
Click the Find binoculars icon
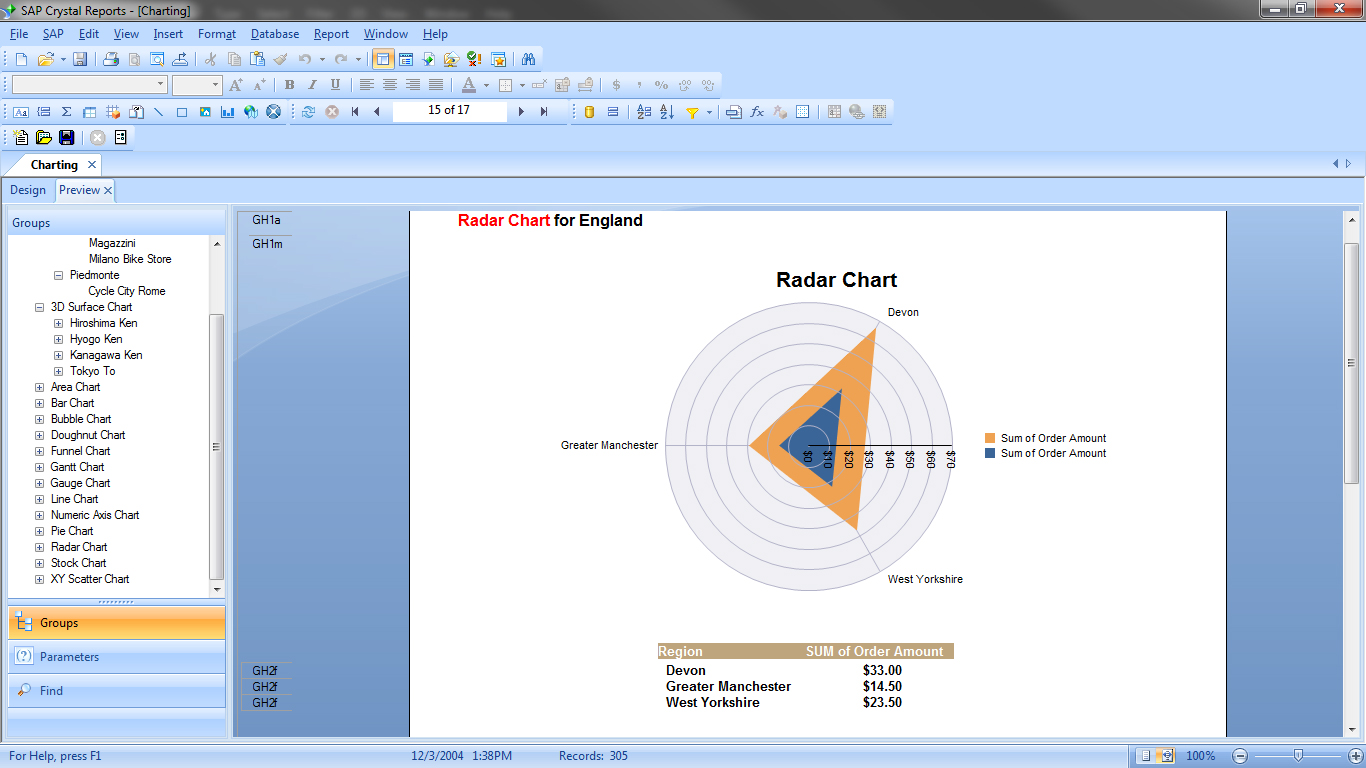point(528,59)
